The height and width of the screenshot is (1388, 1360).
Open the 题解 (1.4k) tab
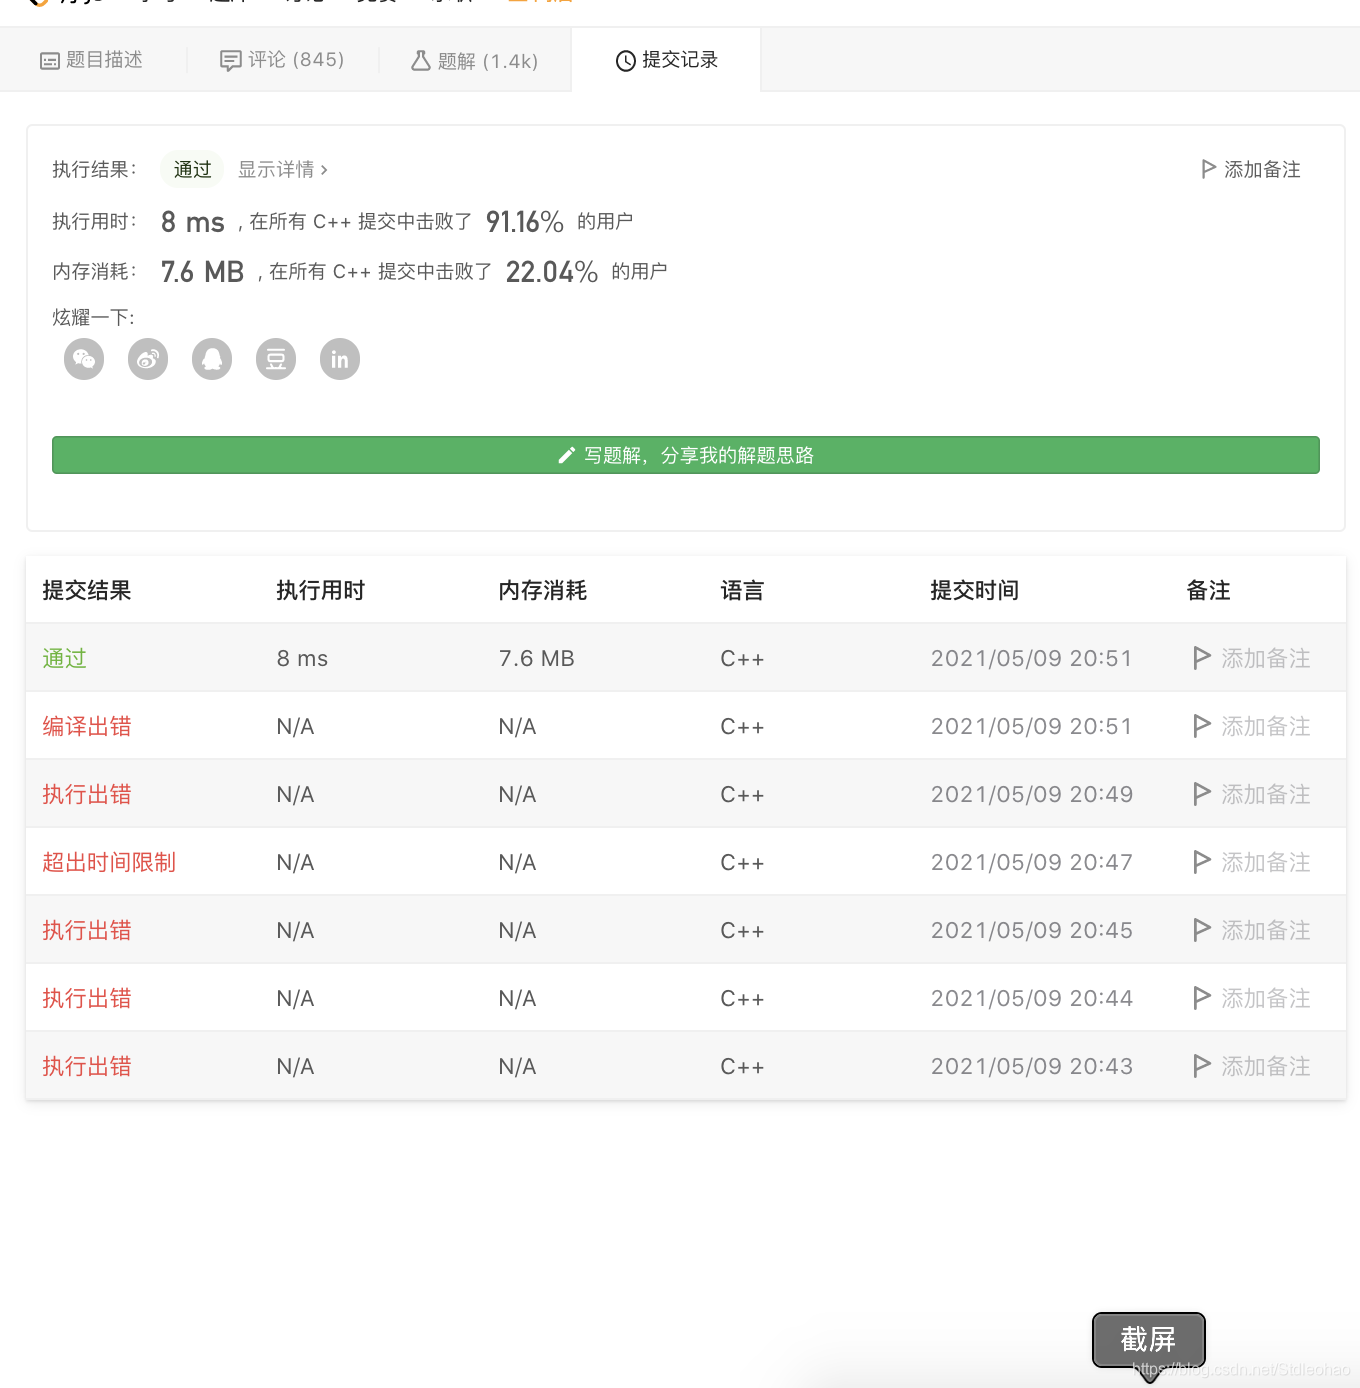point(475,60)
